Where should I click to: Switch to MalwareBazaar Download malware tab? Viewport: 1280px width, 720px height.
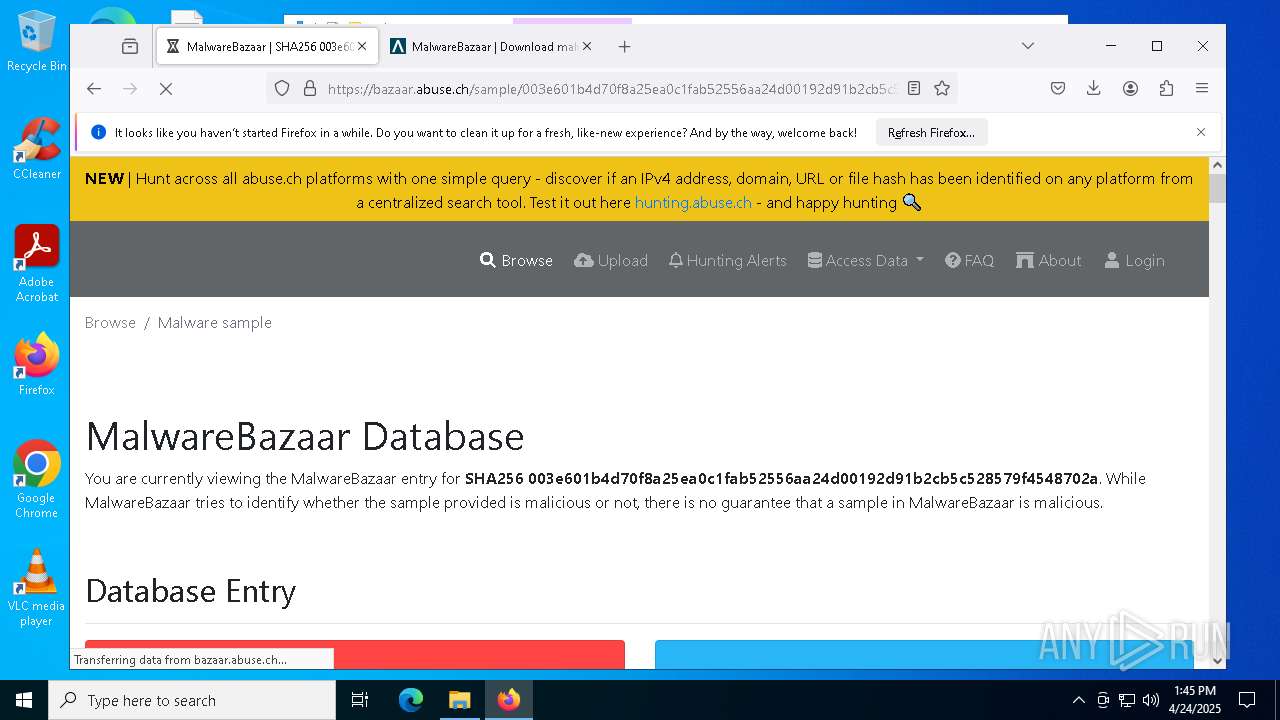492,46
